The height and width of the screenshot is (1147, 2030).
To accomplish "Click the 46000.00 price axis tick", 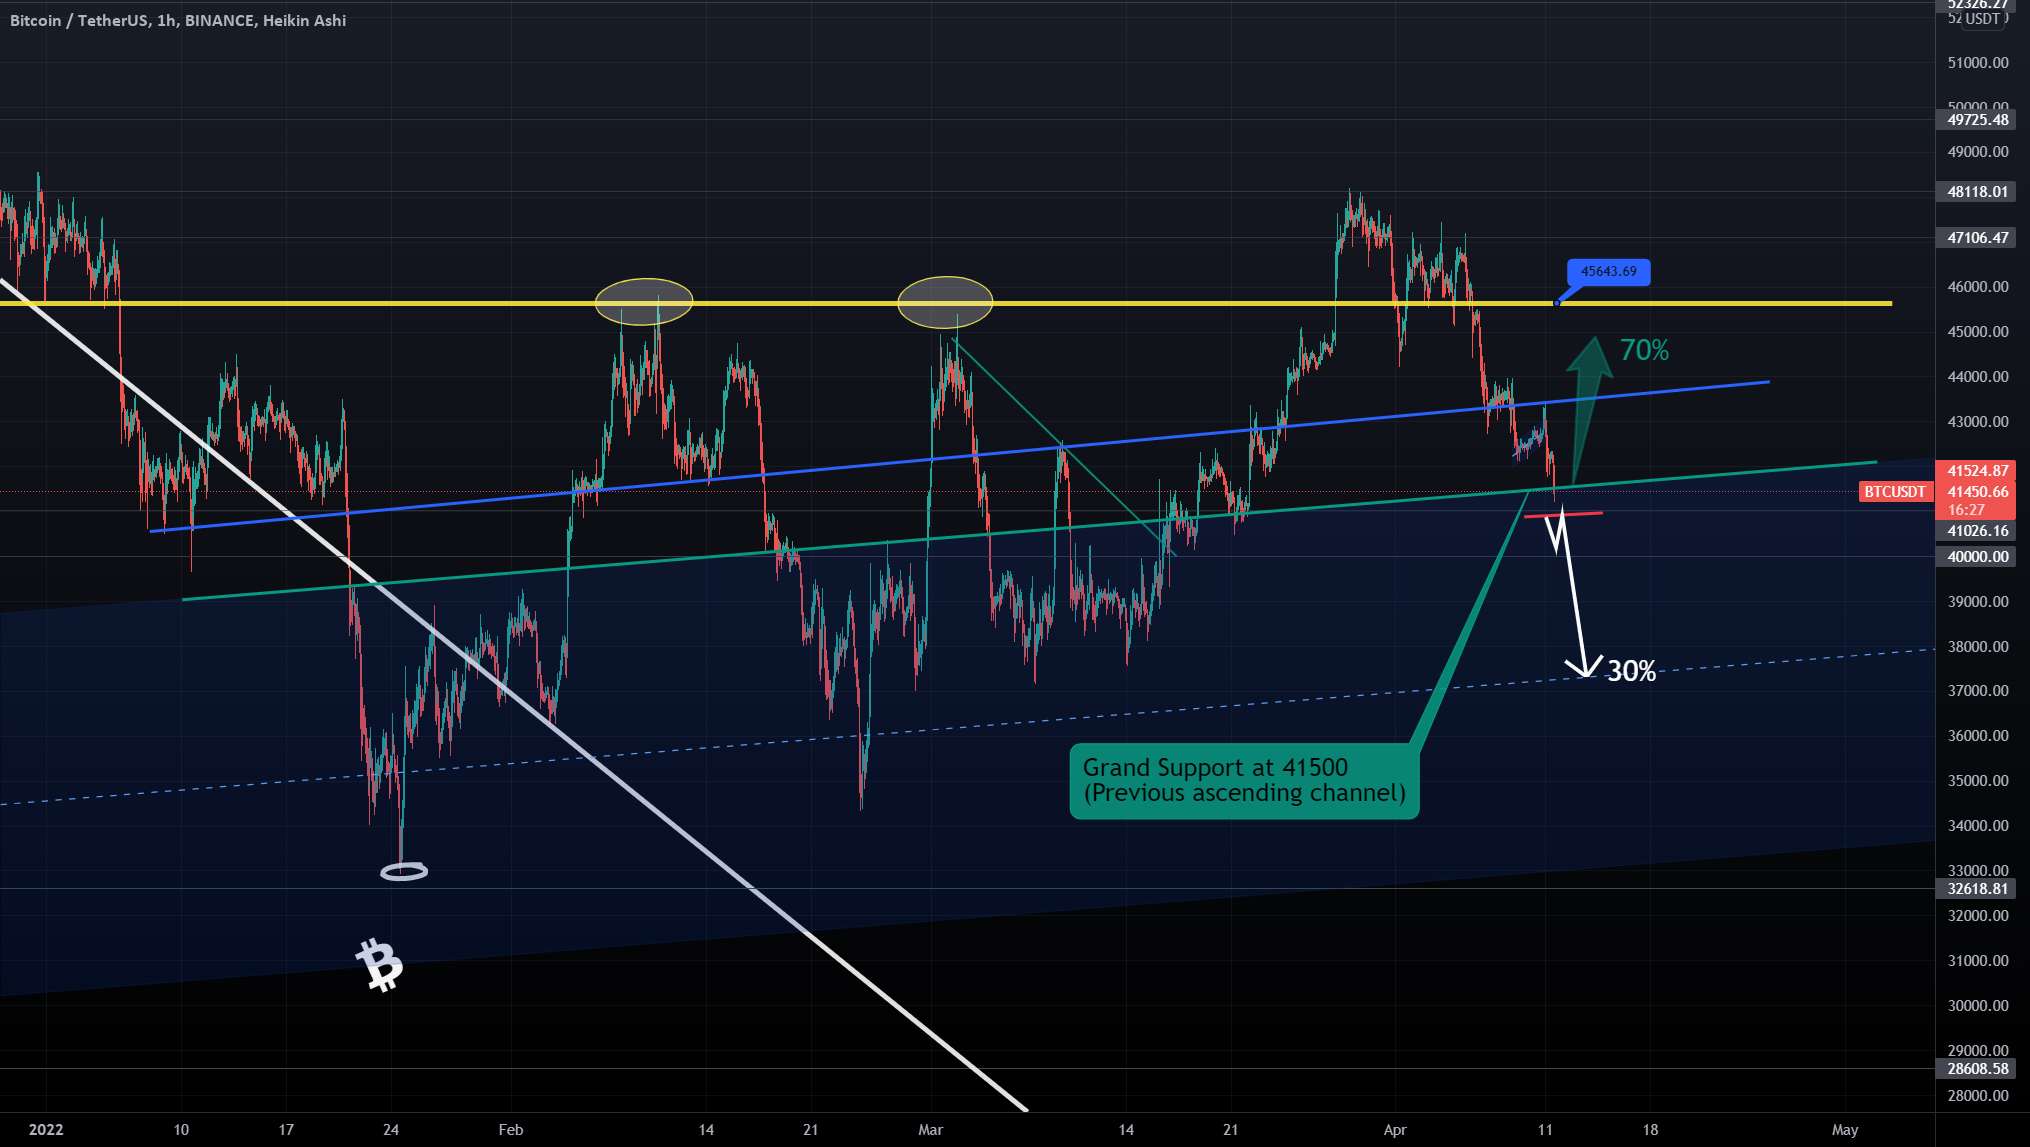I will pyautogui.click(x=1978, y=286).
